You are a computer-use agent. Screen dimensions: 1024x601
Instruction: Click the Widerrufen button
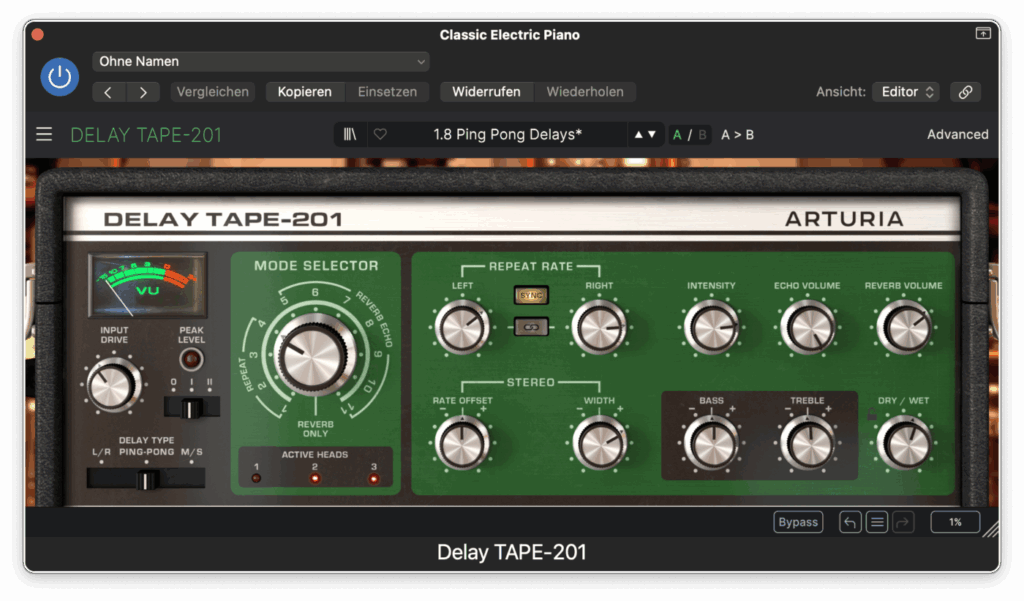tap(486, 92)
